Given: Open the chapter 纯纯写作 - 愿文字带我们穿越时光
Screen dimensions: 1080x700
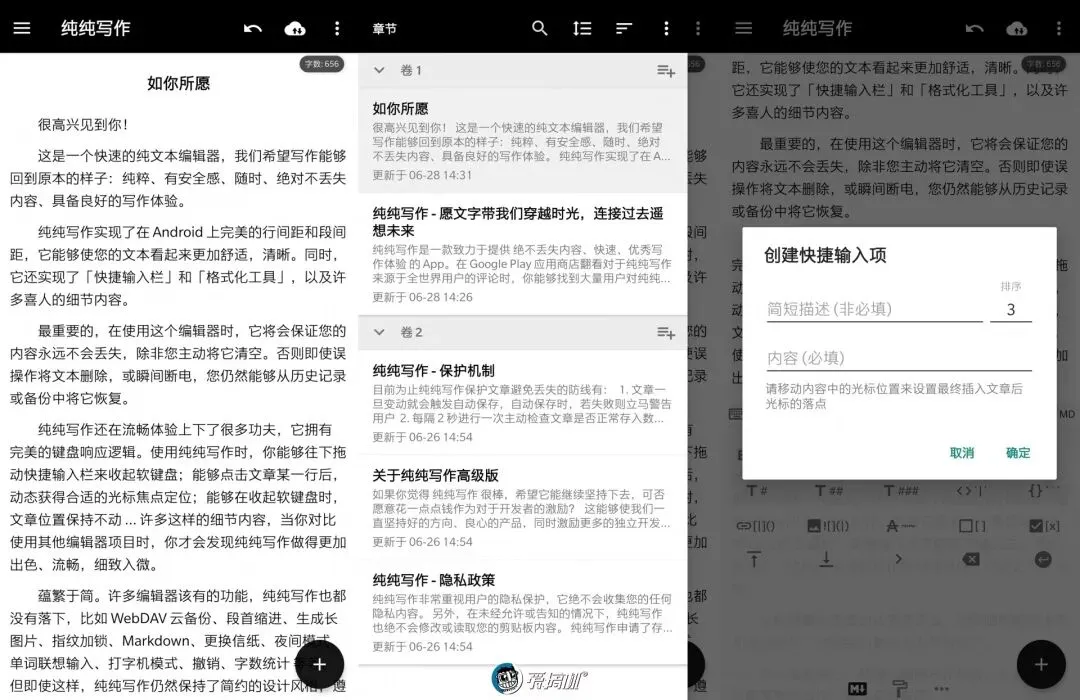Looking at the screenshot, I should coord(522,254).
